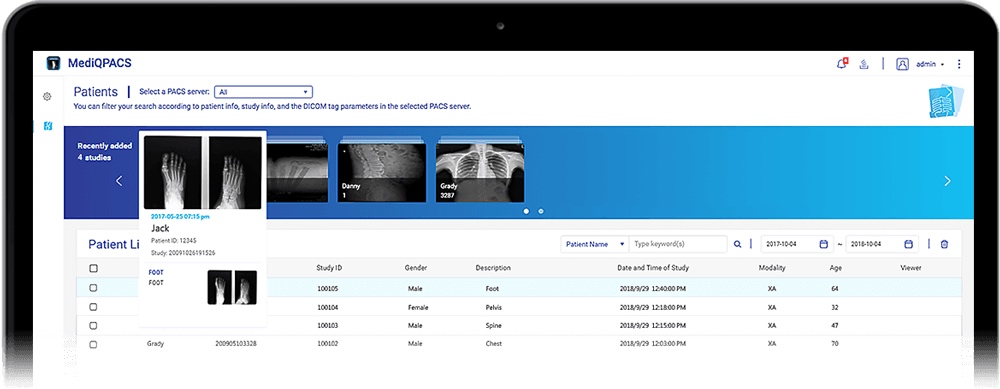
Task: Open the Patient Name filter dropdown
Action: 595,244
